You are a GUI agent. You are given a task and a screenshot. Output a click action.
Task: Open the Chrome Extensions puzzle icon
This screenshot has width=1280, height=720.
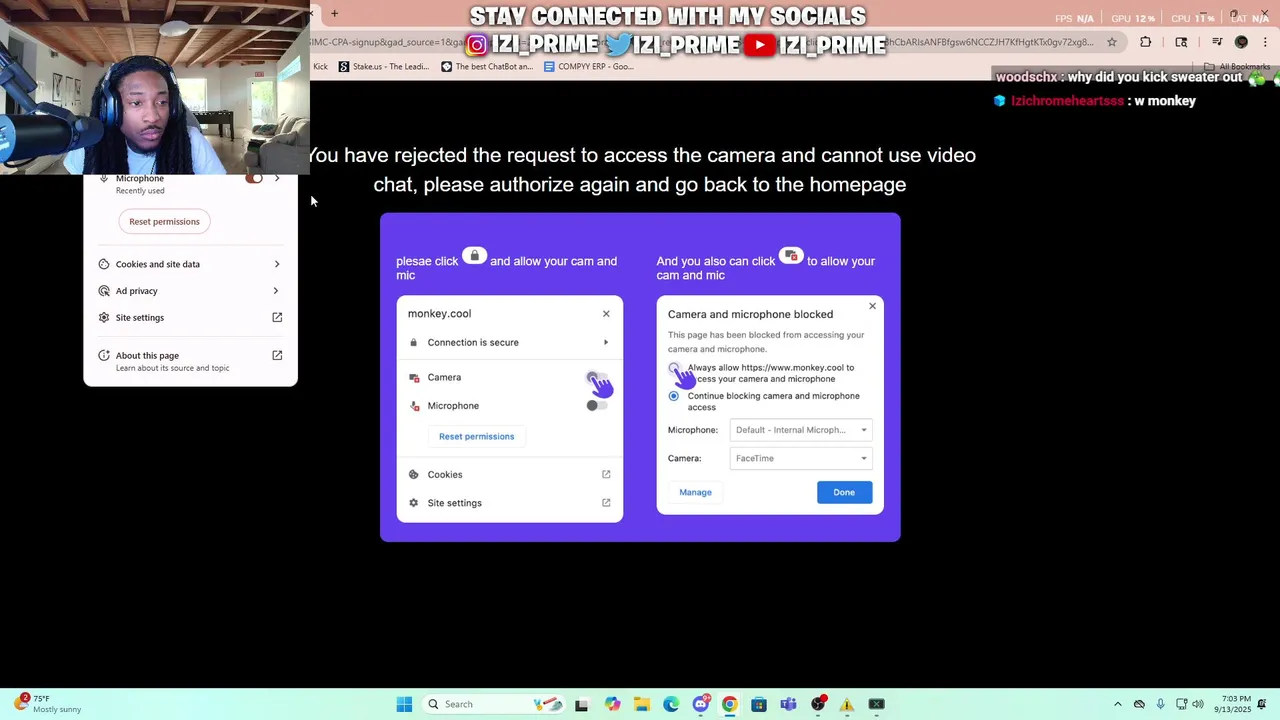pyautogui.click(x=1146, y=42)
